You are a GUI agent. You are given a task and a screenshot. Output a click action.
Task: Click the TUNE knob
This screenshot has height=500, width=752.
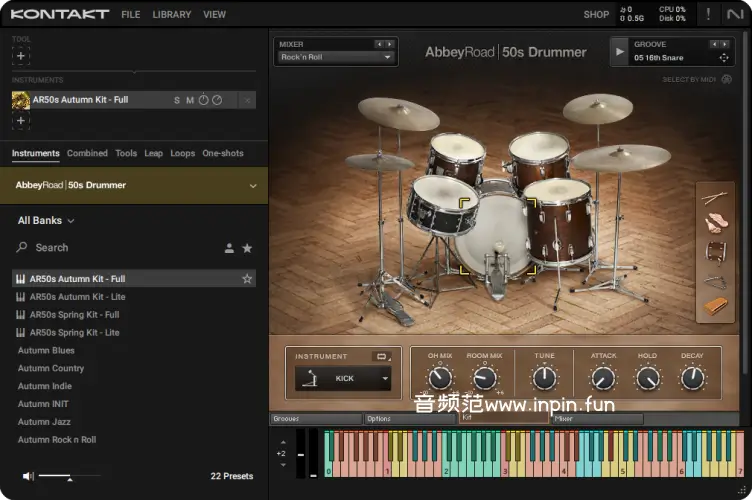click(544, 378)
